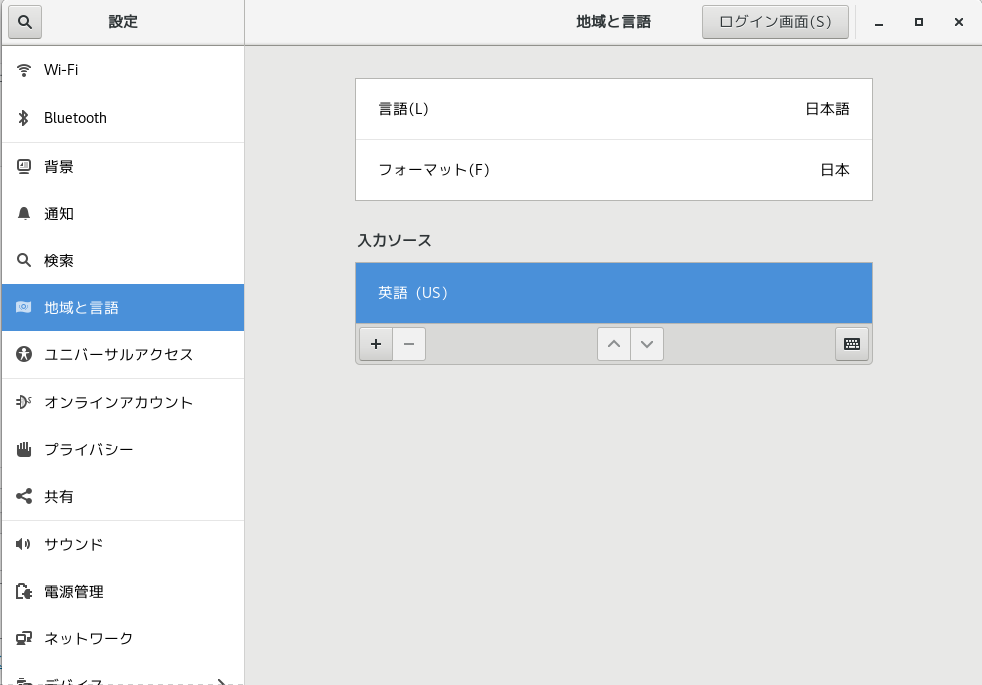
Task: Open 共有 sharing settings
Action: pos(123,497)
